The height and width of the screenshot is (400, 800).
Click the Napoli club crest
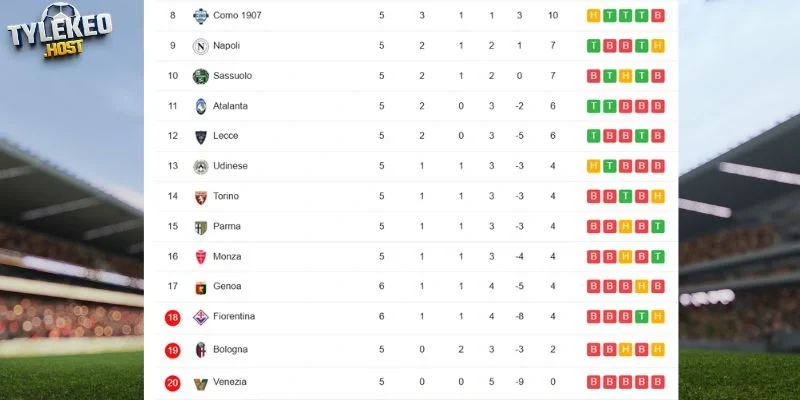click(x=201, y=46)
